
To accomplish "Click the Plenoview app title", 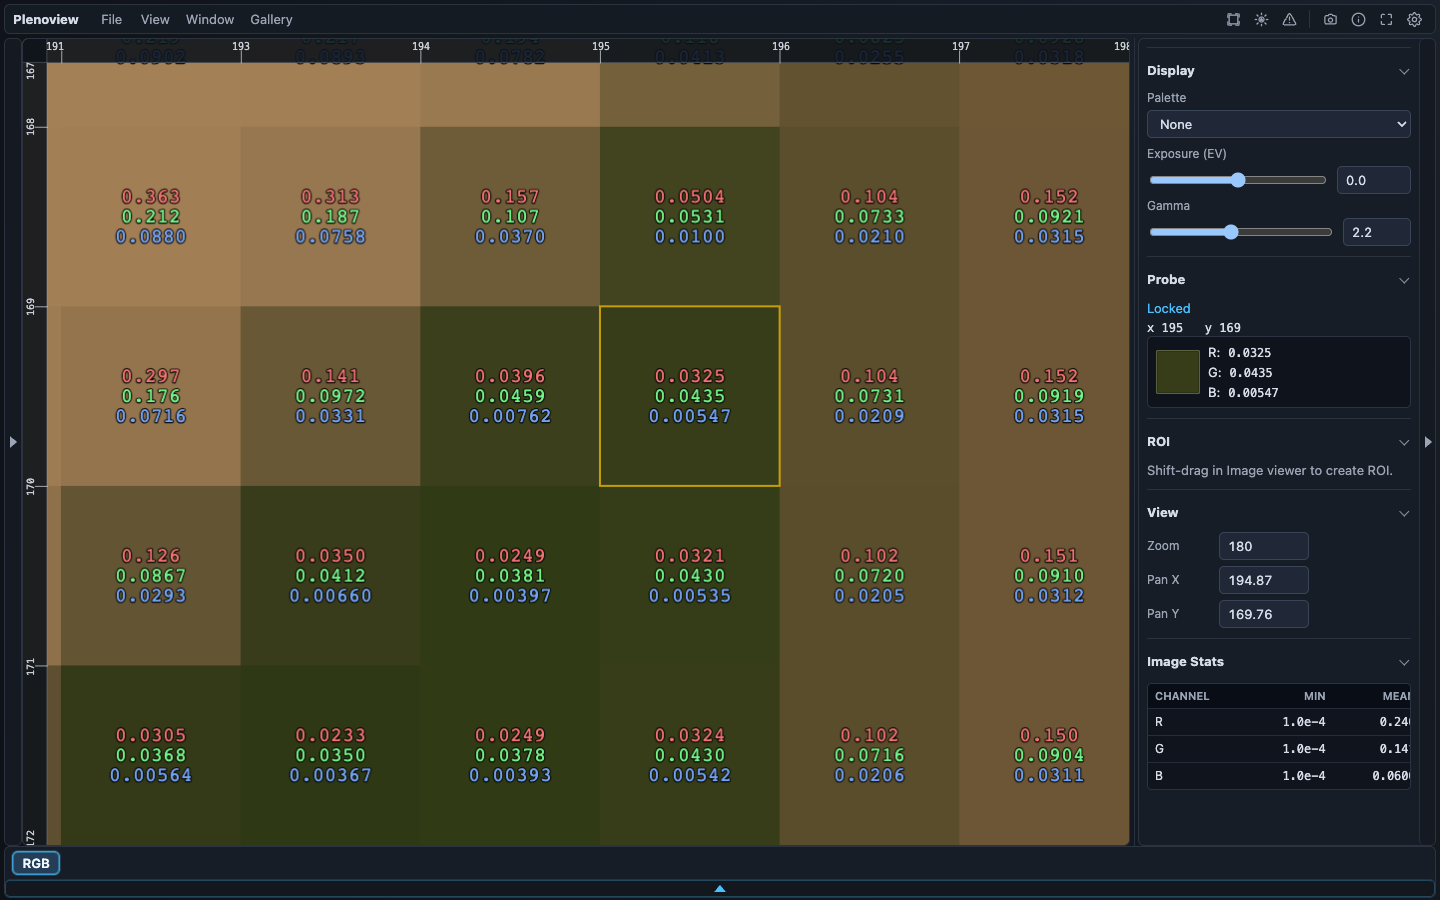I will click(x=46, y=19).
